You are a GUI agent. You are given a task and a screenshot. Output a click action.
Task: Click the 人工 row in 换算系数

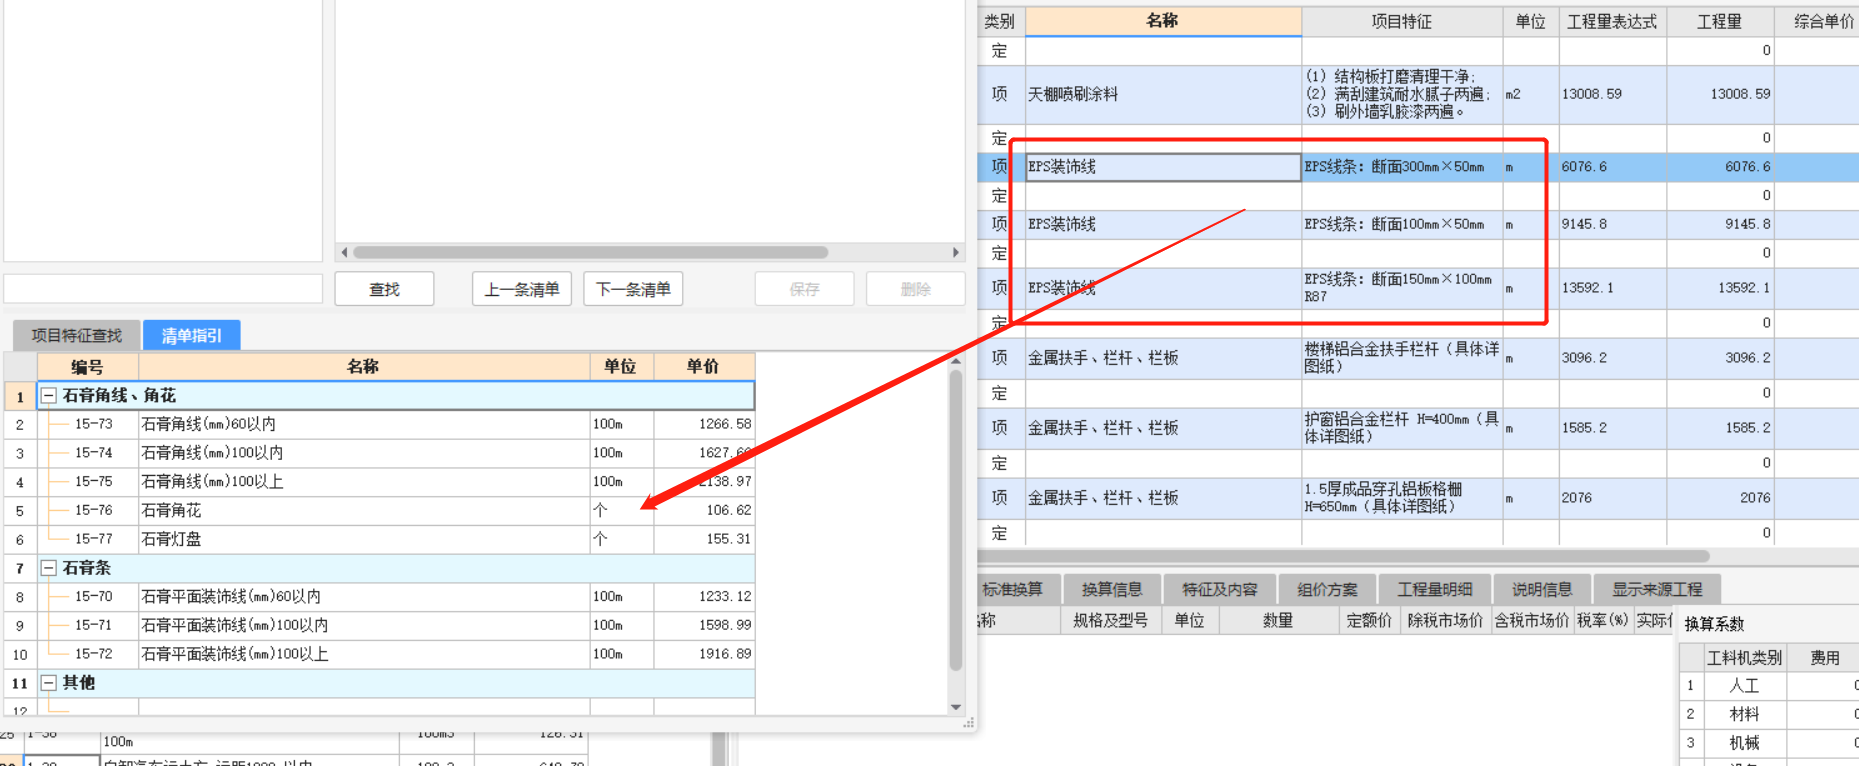tap(1768, 686)
